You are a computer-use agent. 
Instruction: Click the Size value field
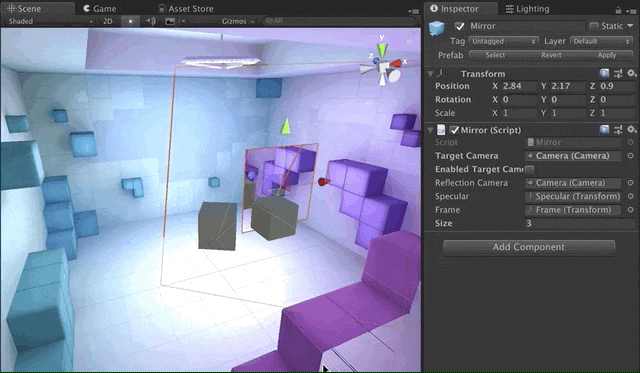pos(580,223)
